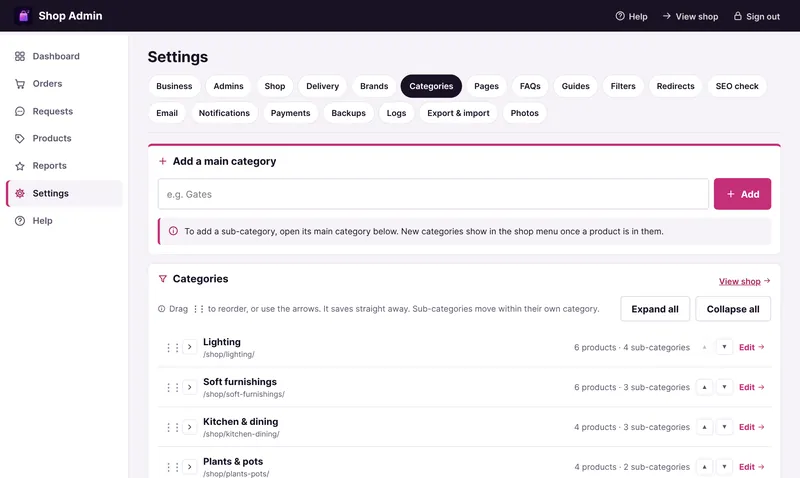Click the Collapse all button
The height and width of the screenshot is (478, 800).
[733, 309]
